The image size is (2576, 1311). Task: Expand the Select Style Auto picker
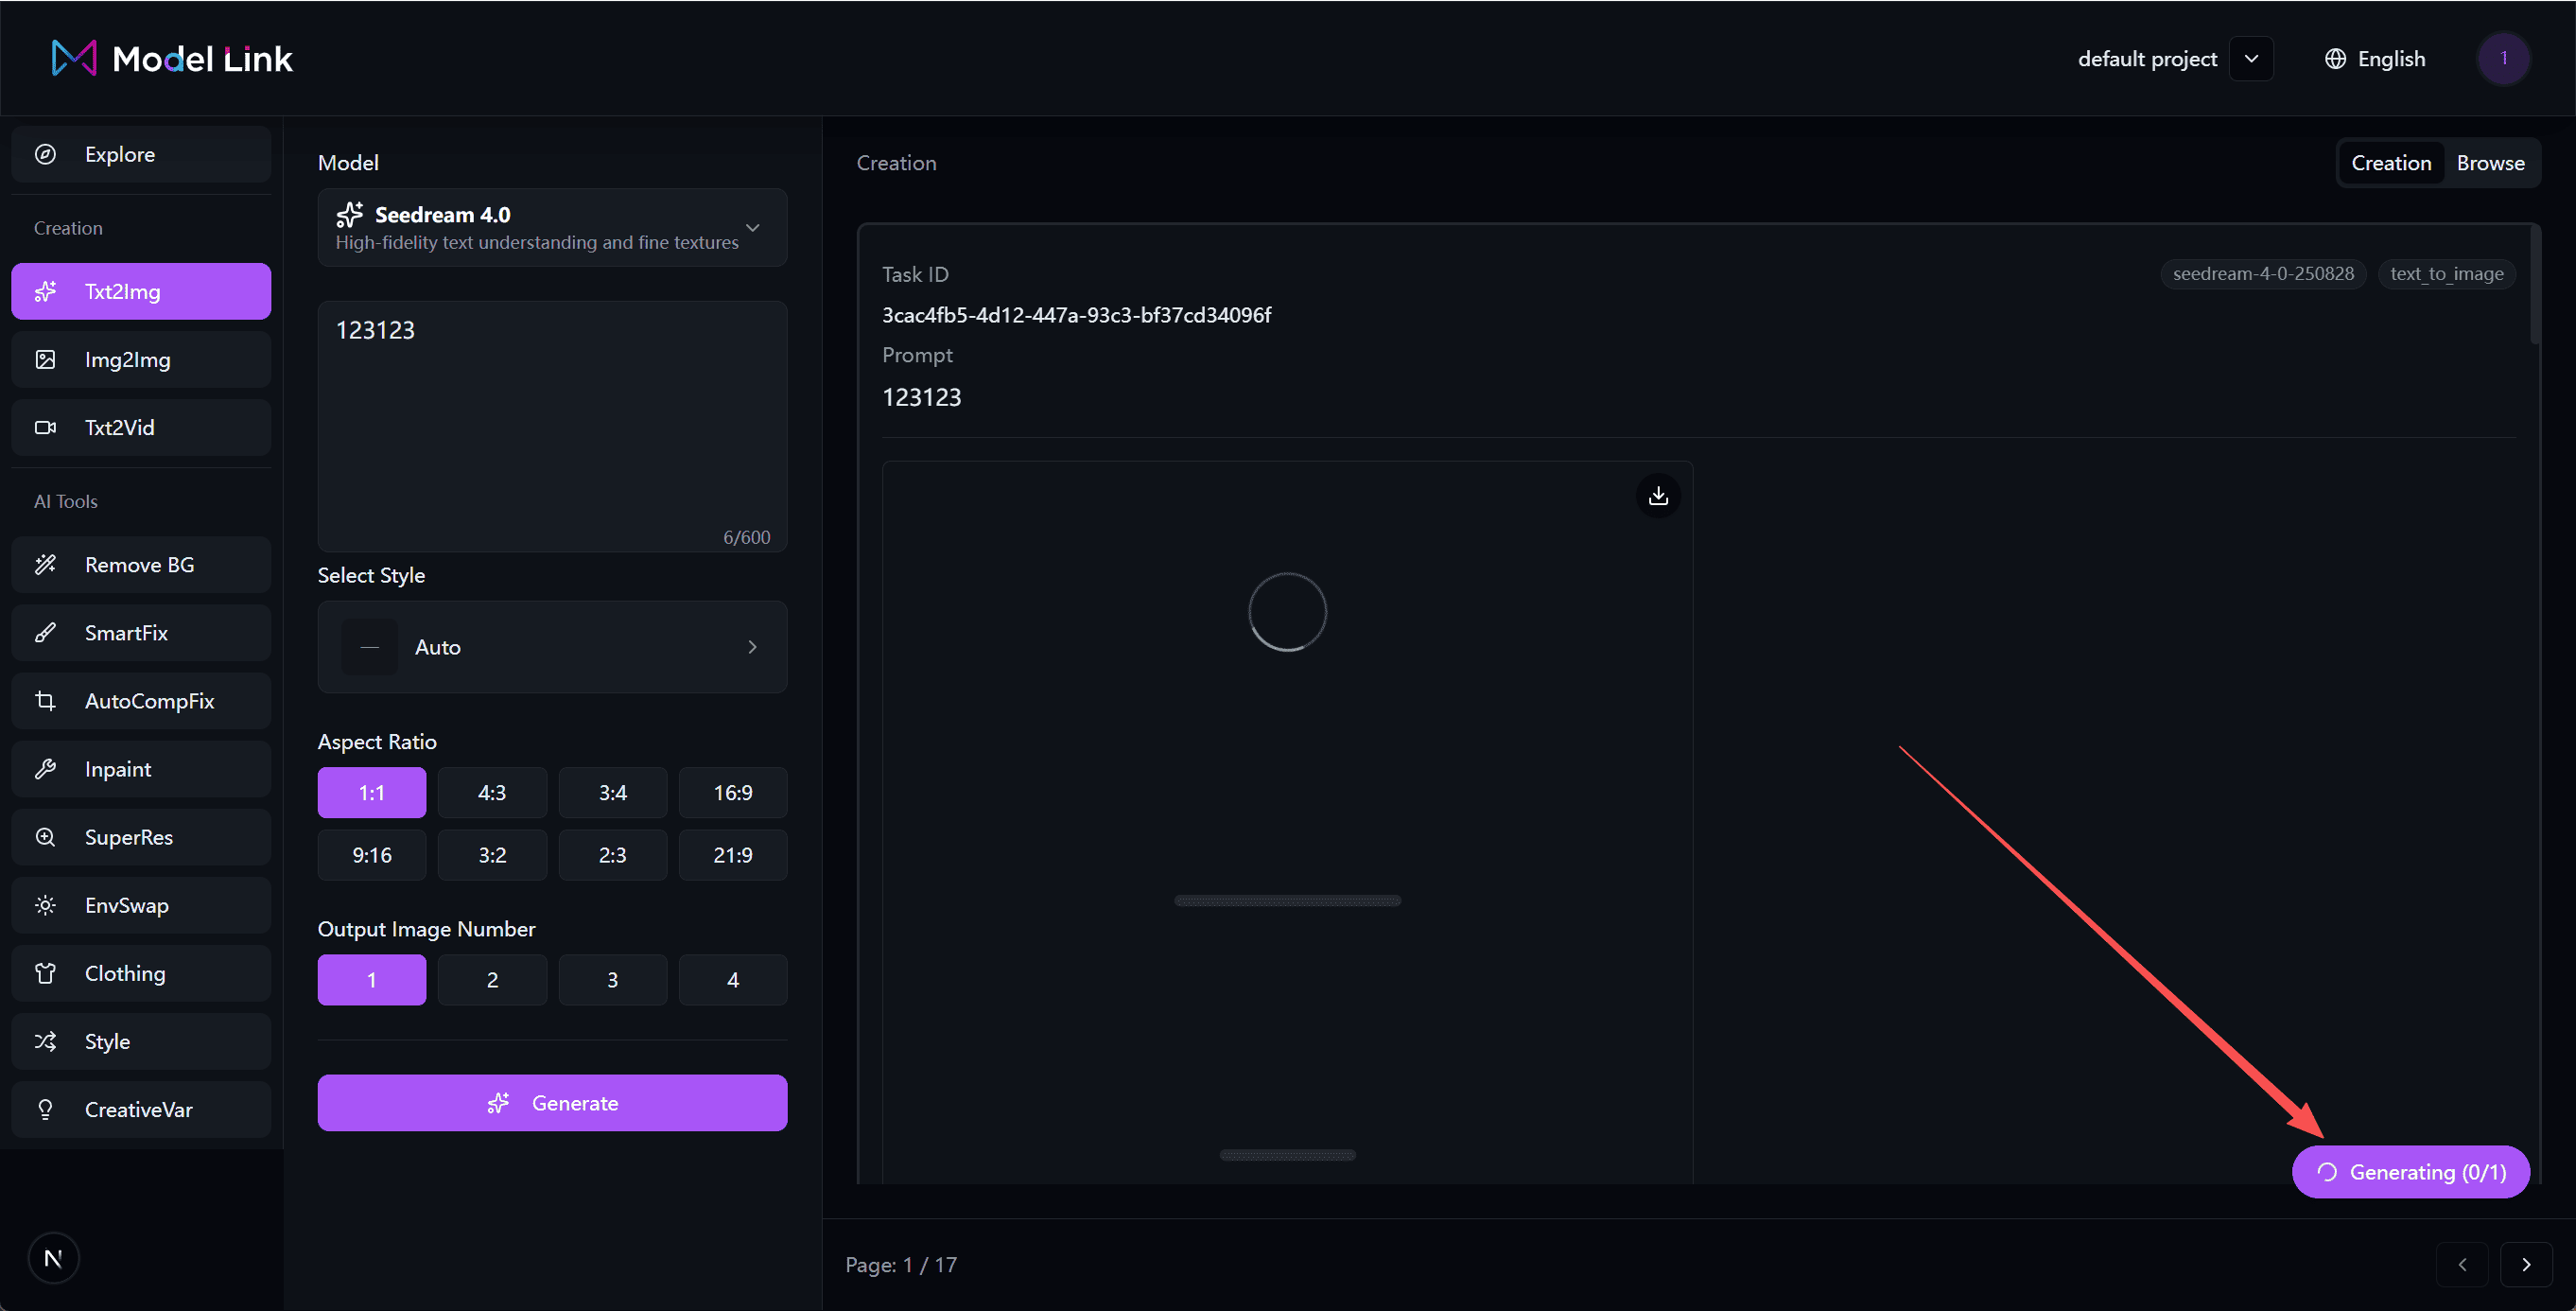(551, 647)
